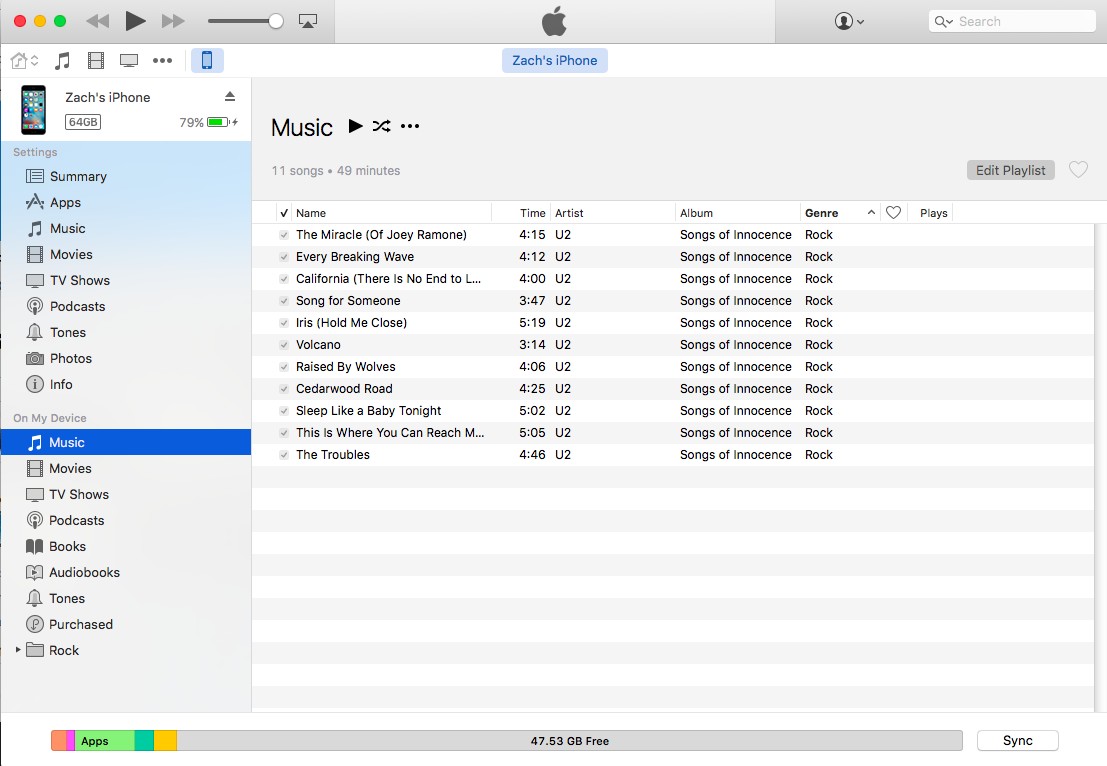Uncheck Every Breaking Wave
The height and width of the screenshot is (766, 1107).
point(284,257)
